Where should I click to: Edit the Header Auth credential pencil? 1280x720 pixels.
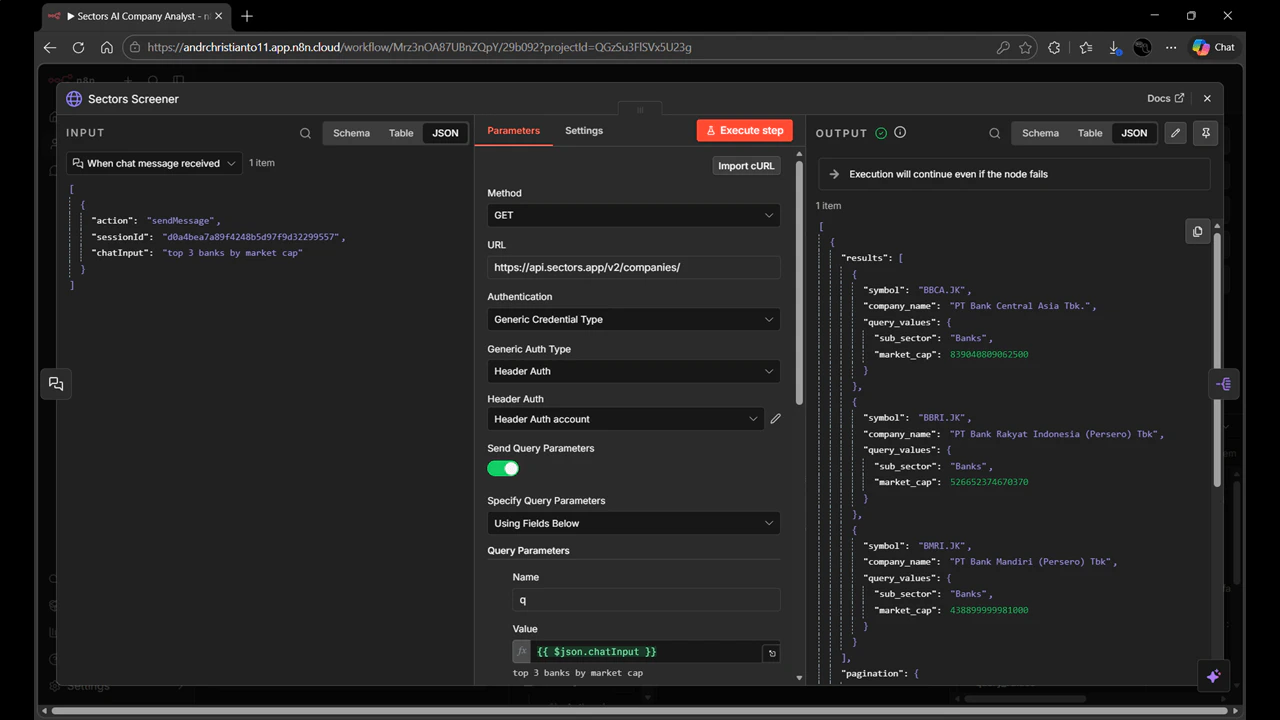775,419
